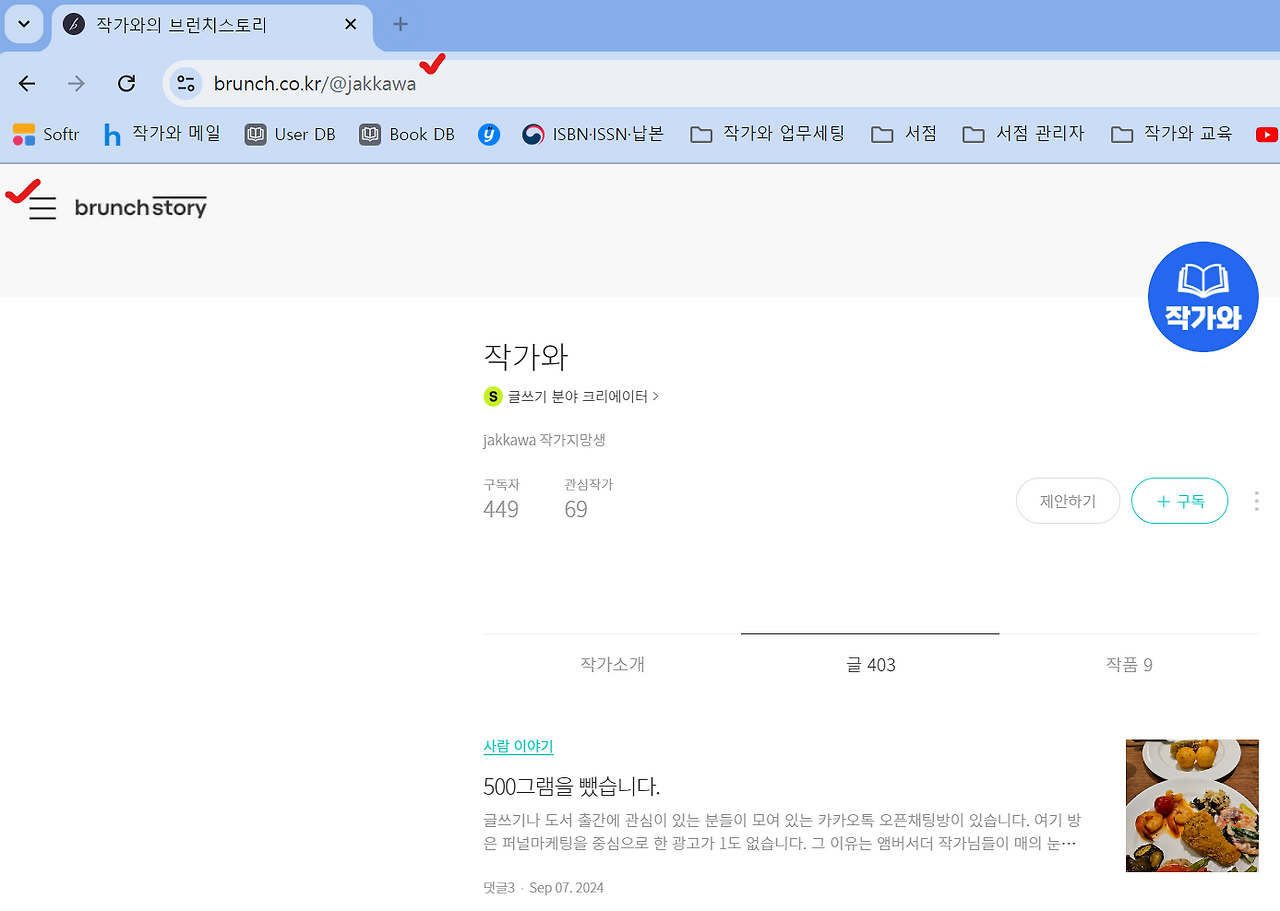
Task: Open the Softr bookmark
Action: point(45,133)
